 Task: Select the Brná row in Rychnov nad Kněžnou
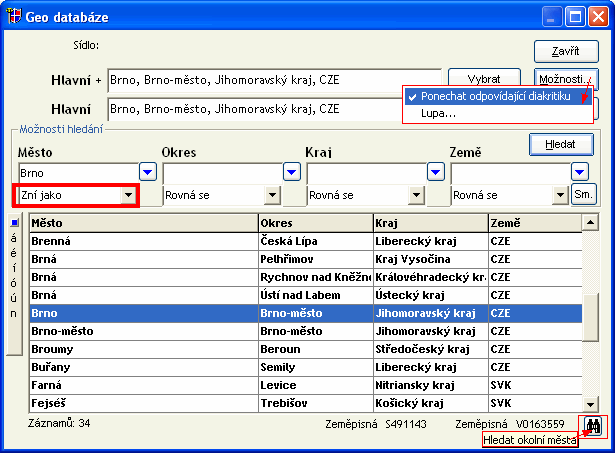306,277
